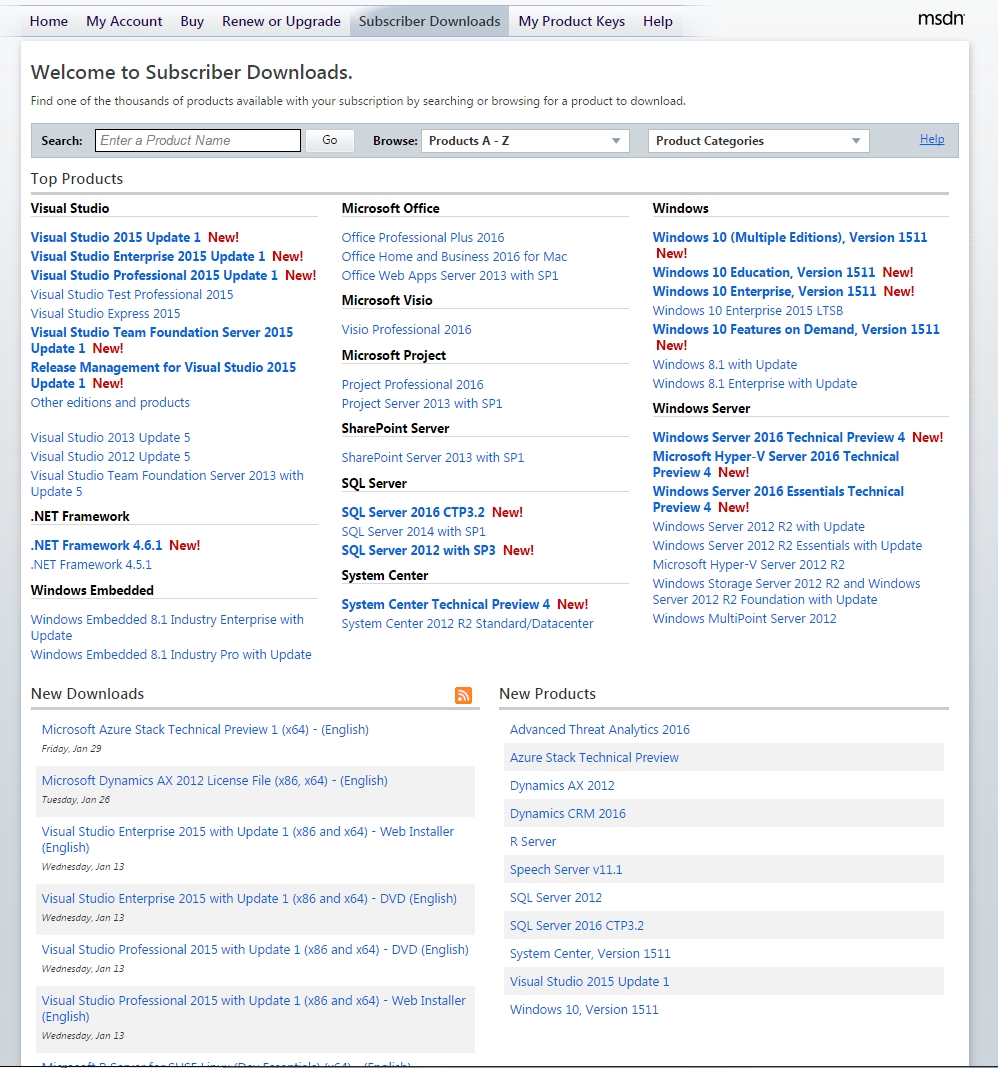Select Visual Studio Test Professional 2015

click(x=131, y=295)
